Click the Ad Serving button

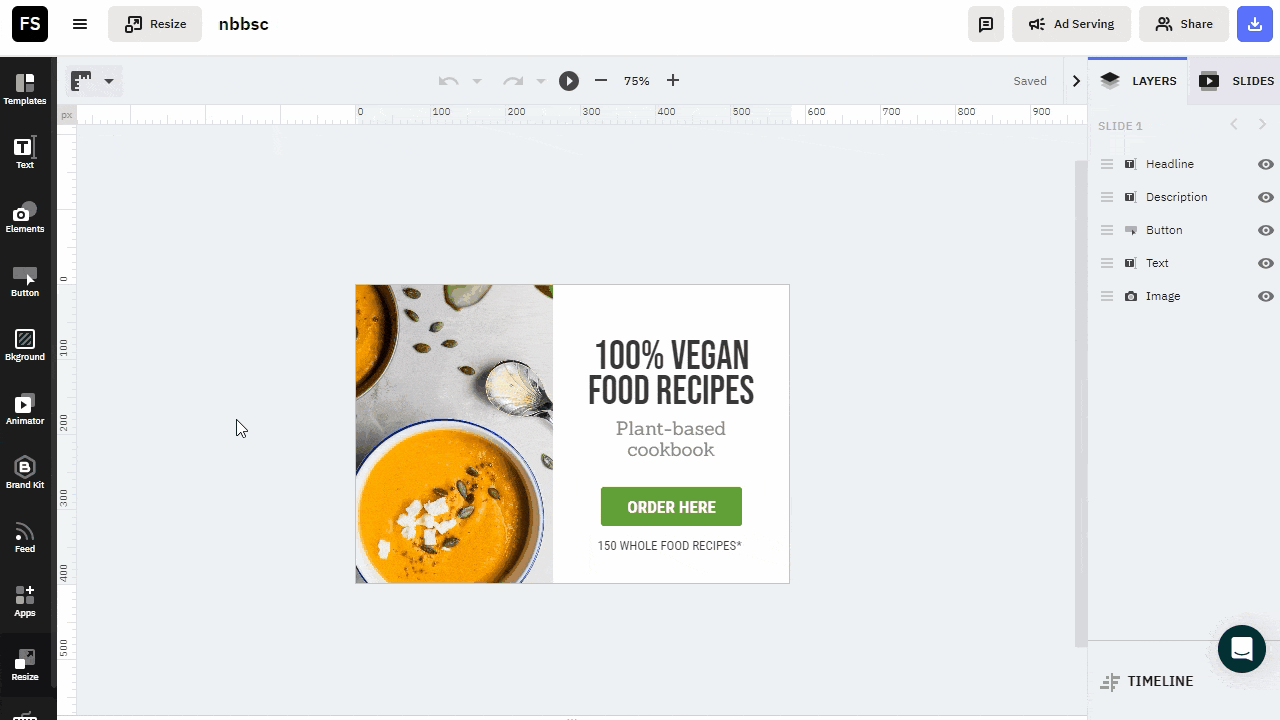tap(1071, 24)
